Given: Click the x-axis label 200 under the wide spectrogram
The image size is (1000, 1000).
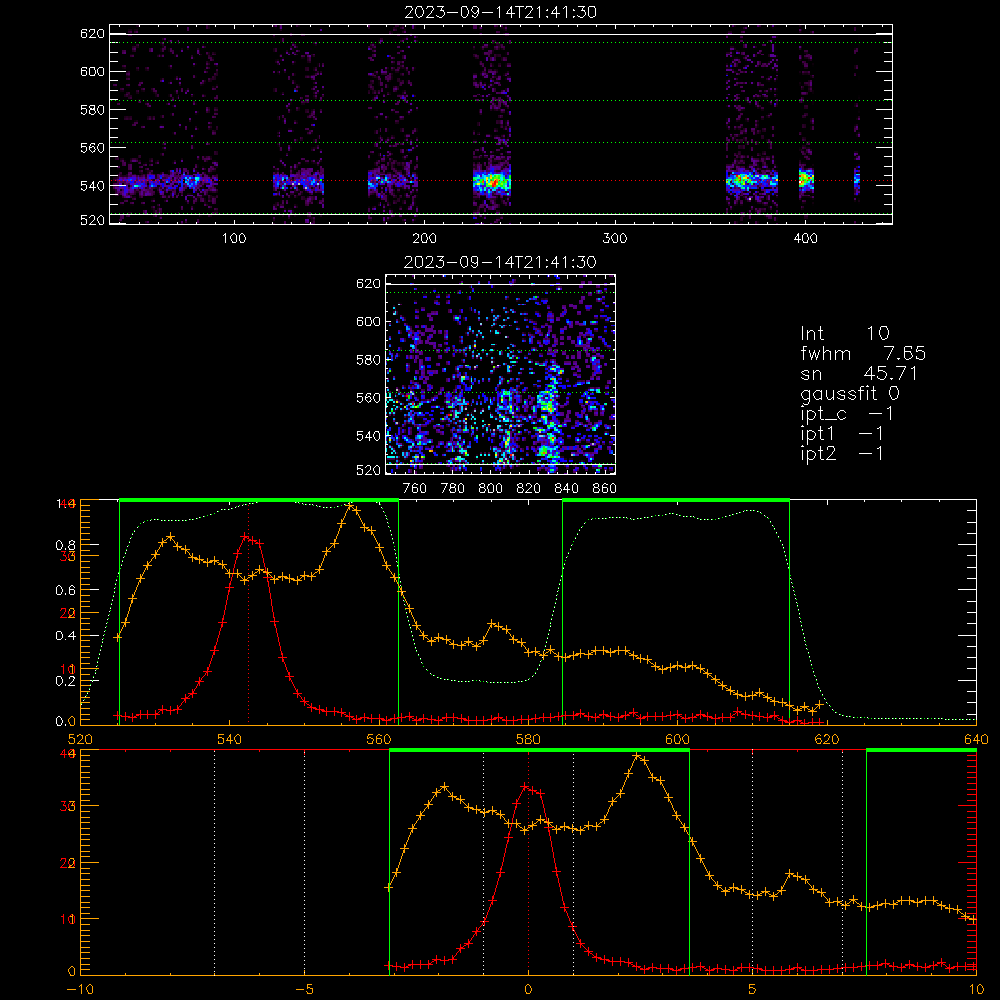Looking at the screenshot, I should pyautogui.click(x=424, y=238).
